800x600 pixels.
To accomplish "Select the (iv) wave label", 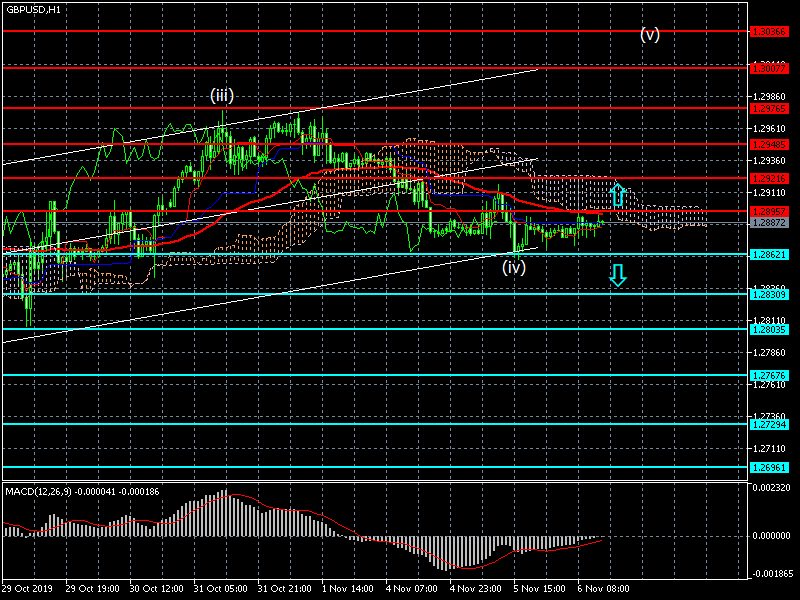I will [514, 267].
